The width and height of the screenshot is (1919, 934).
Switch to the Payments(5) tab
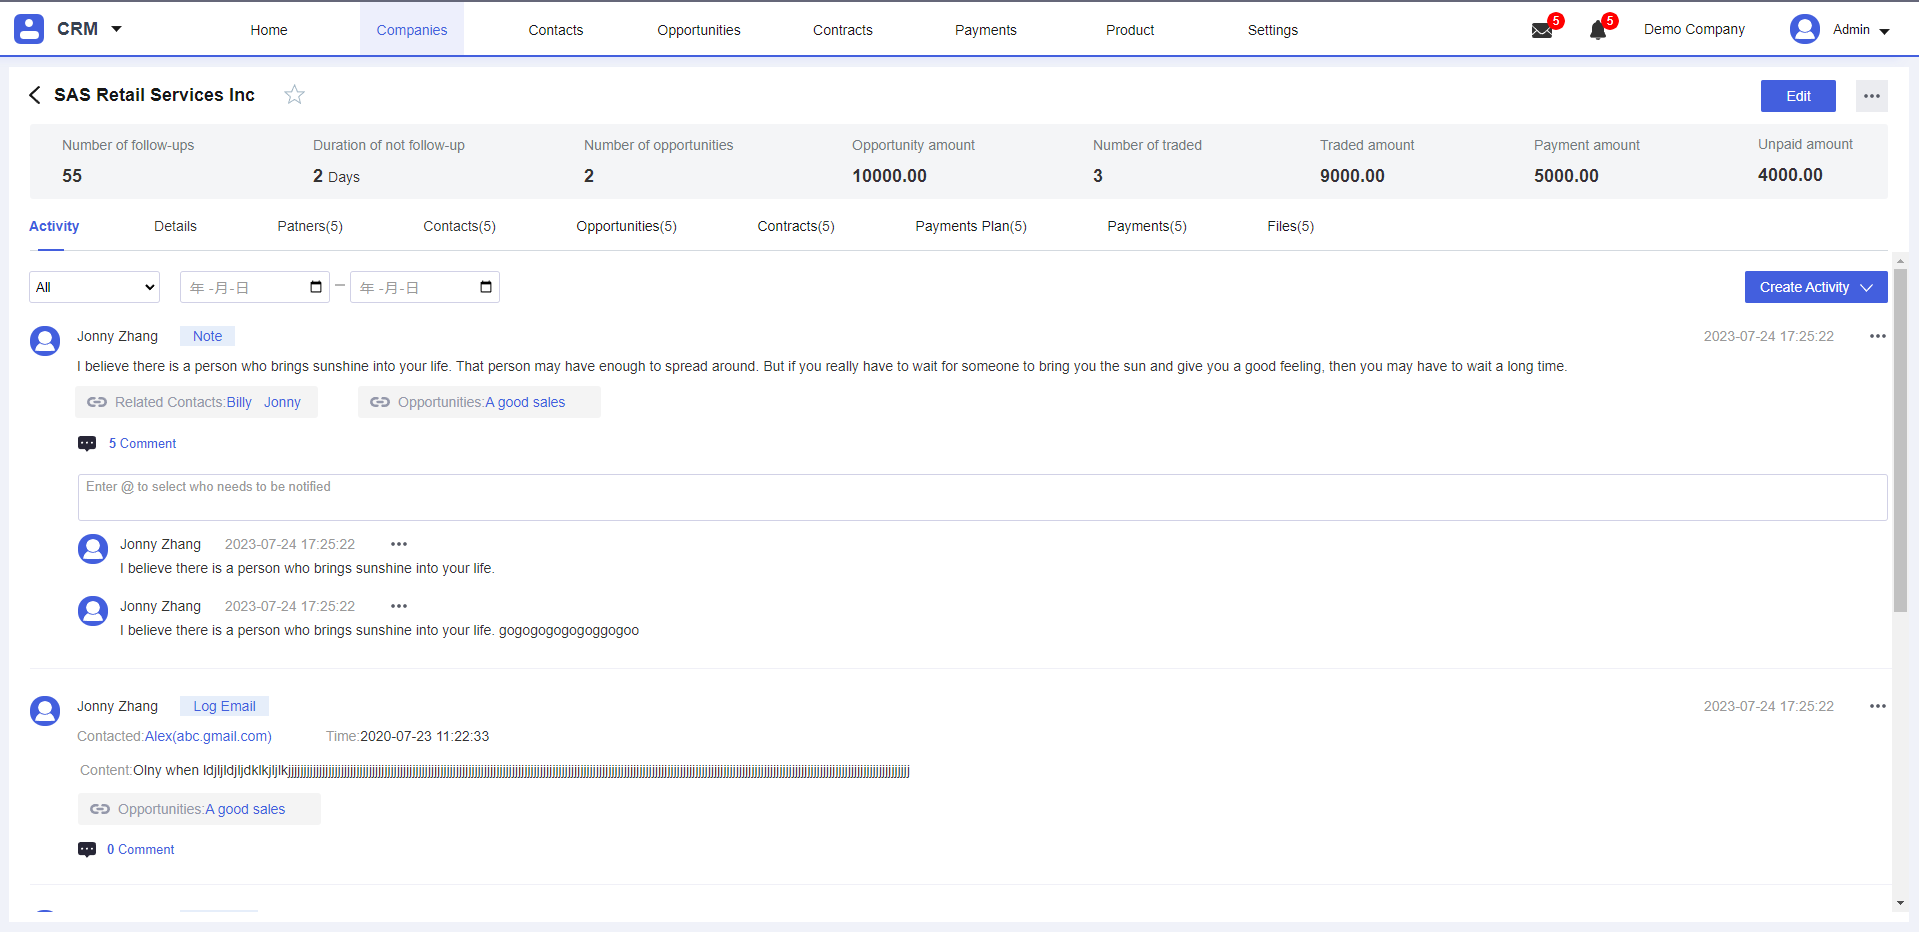1147,226
